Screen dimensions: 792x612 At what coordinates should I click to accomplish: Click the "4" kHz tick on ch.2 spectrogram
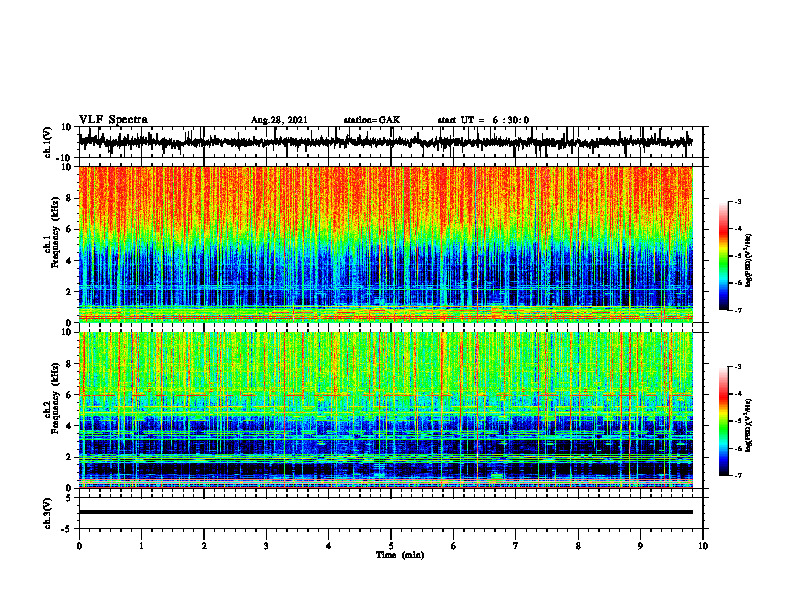(69, 426)
